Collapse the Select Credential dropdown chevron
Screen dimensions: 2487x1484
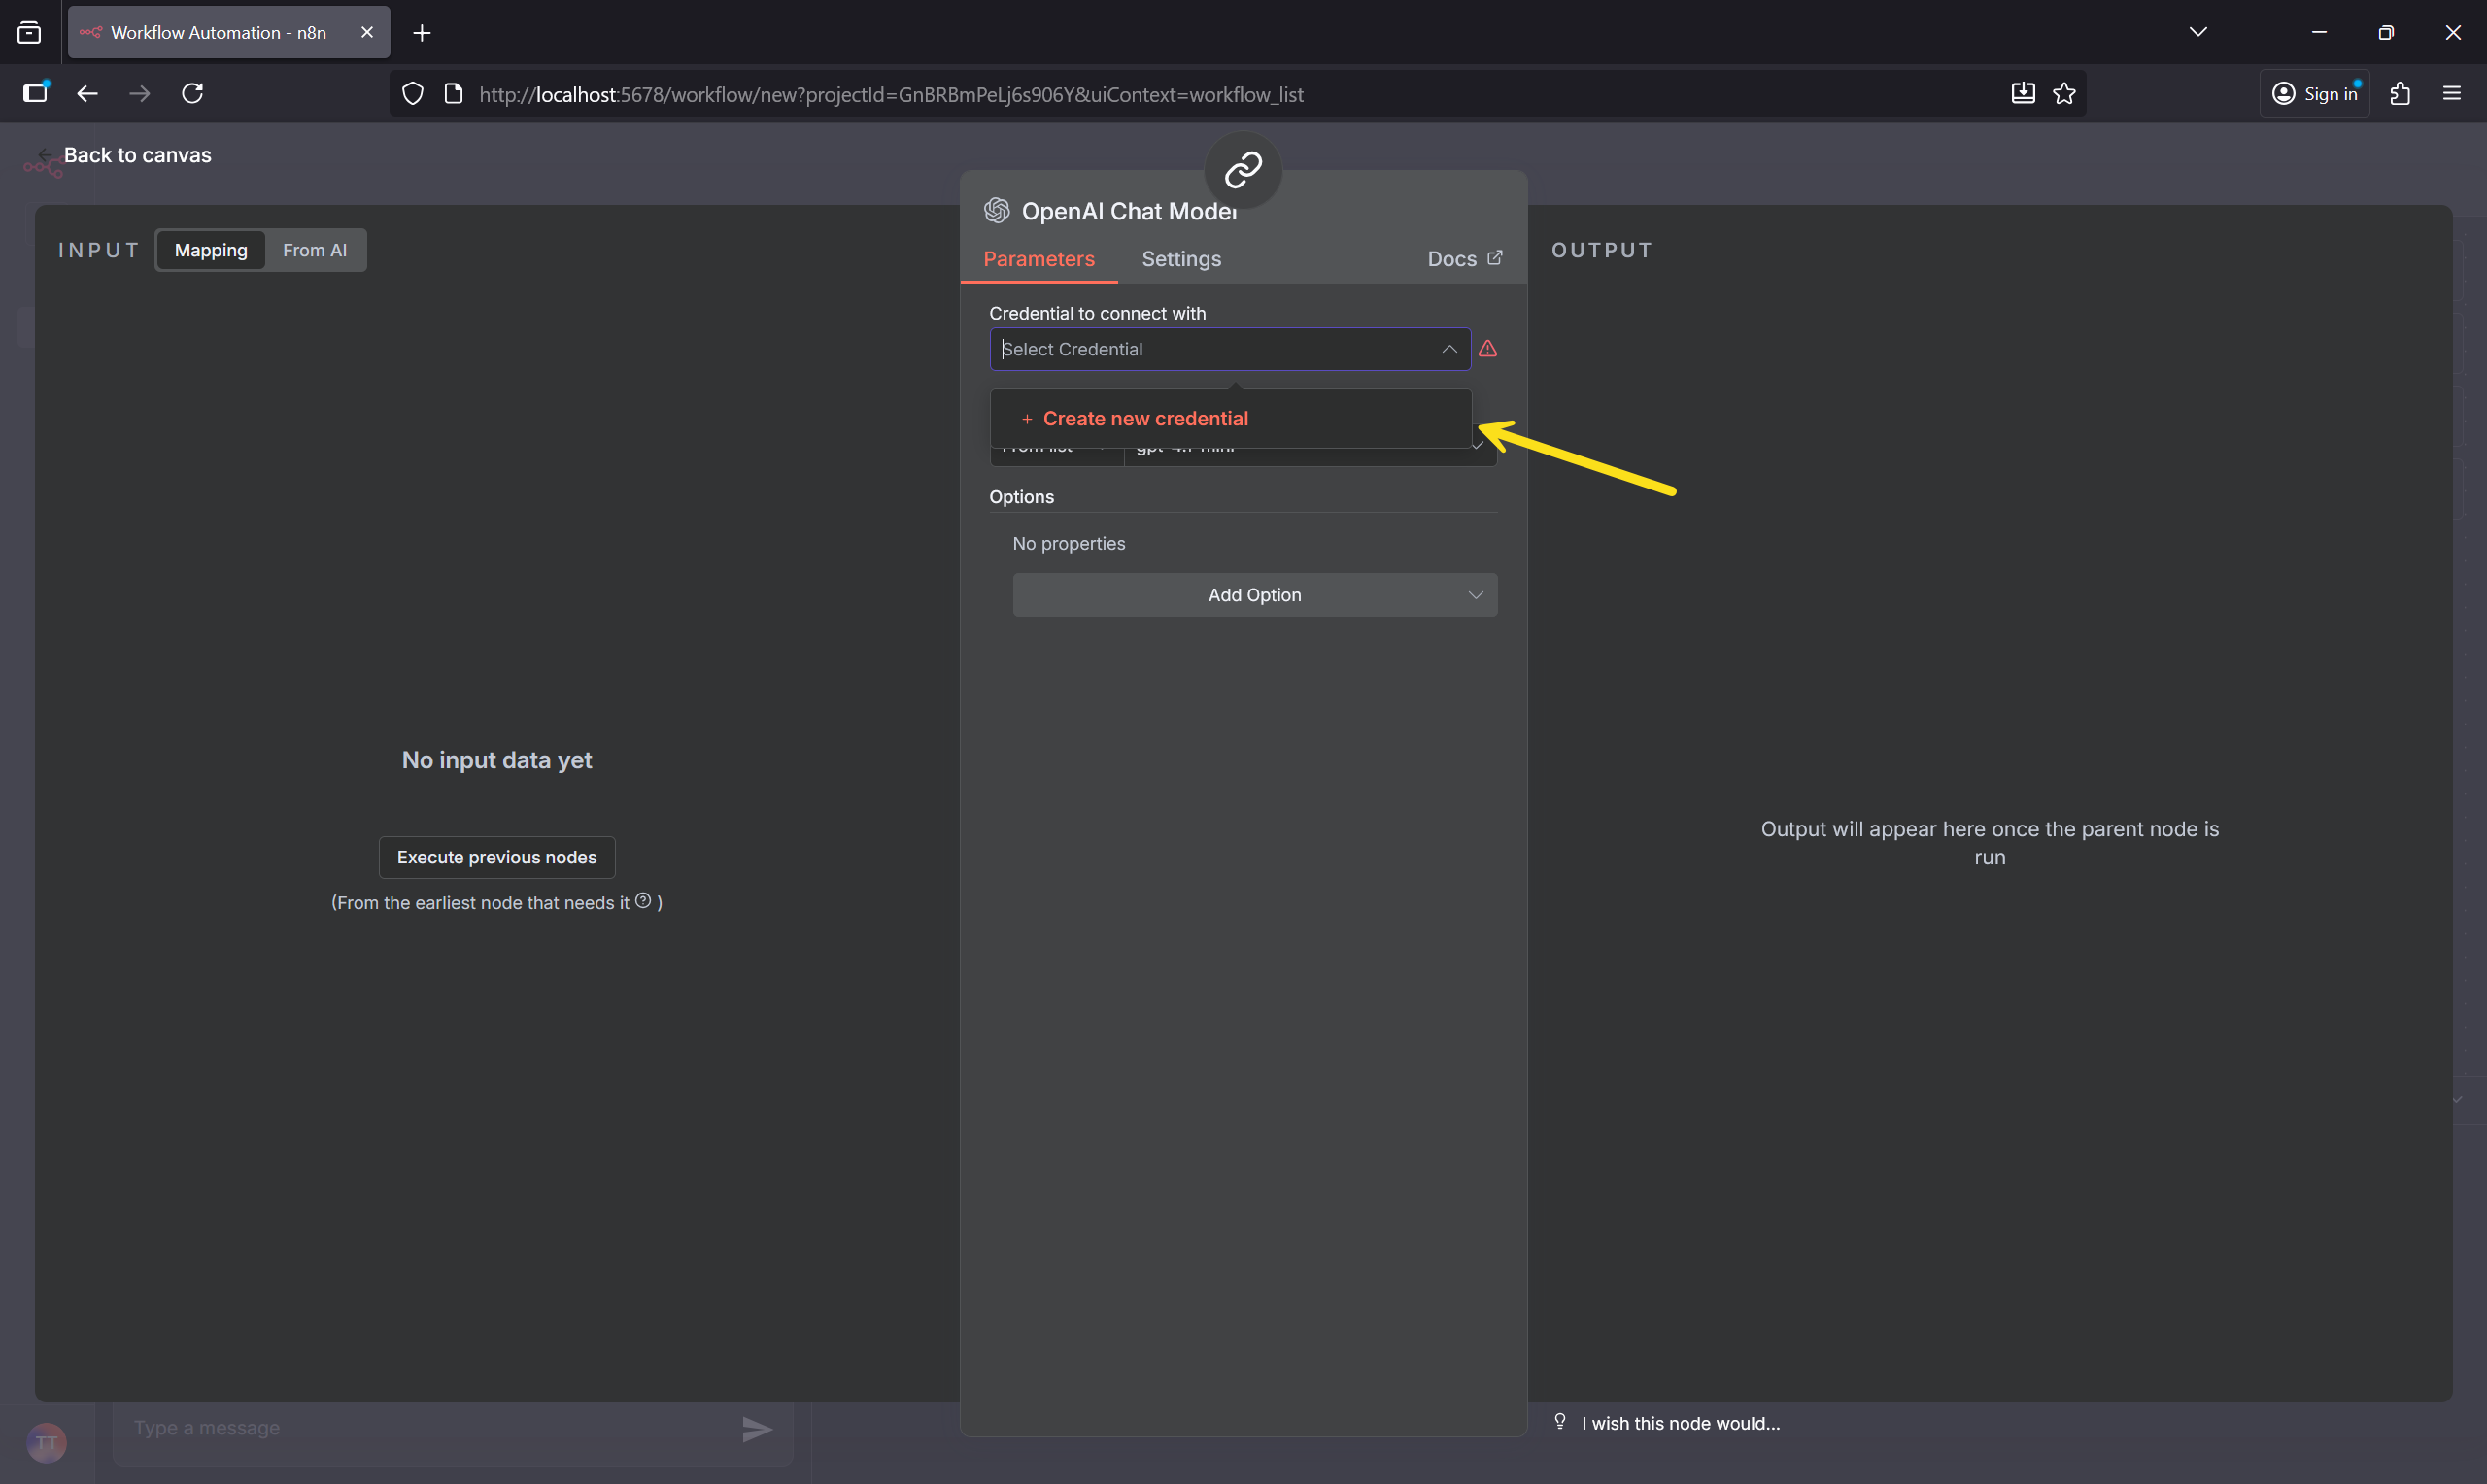[1449, 349]
